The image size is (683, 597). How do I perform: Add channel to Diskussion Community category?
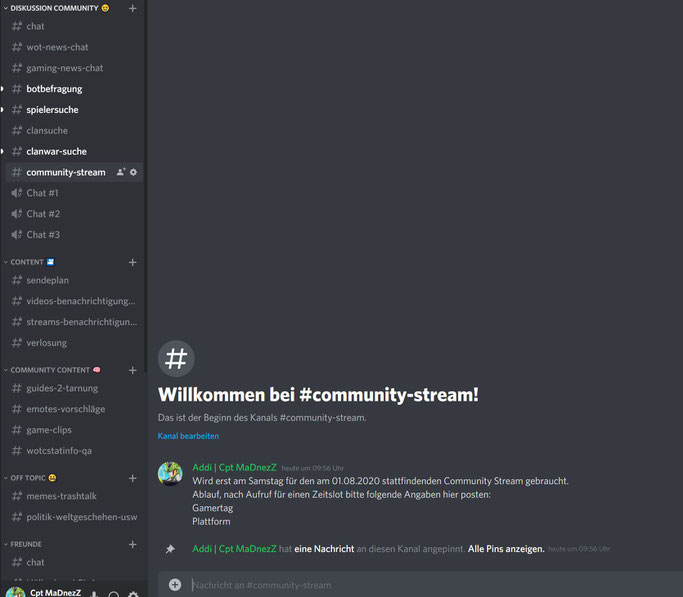click(x=132, y=8)
